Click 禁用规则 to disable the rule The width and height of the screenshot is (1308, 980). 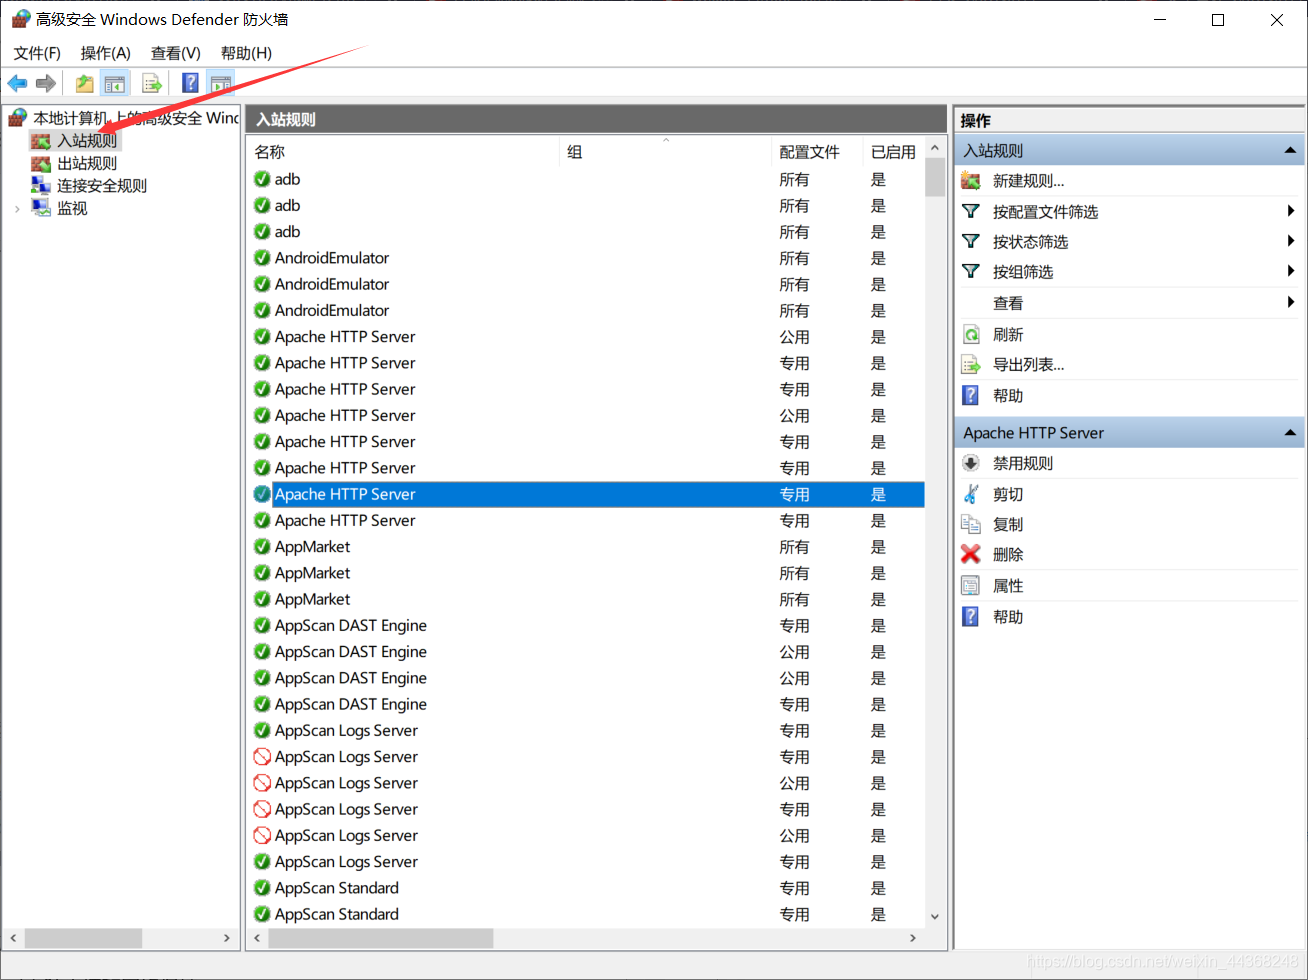1022,464
